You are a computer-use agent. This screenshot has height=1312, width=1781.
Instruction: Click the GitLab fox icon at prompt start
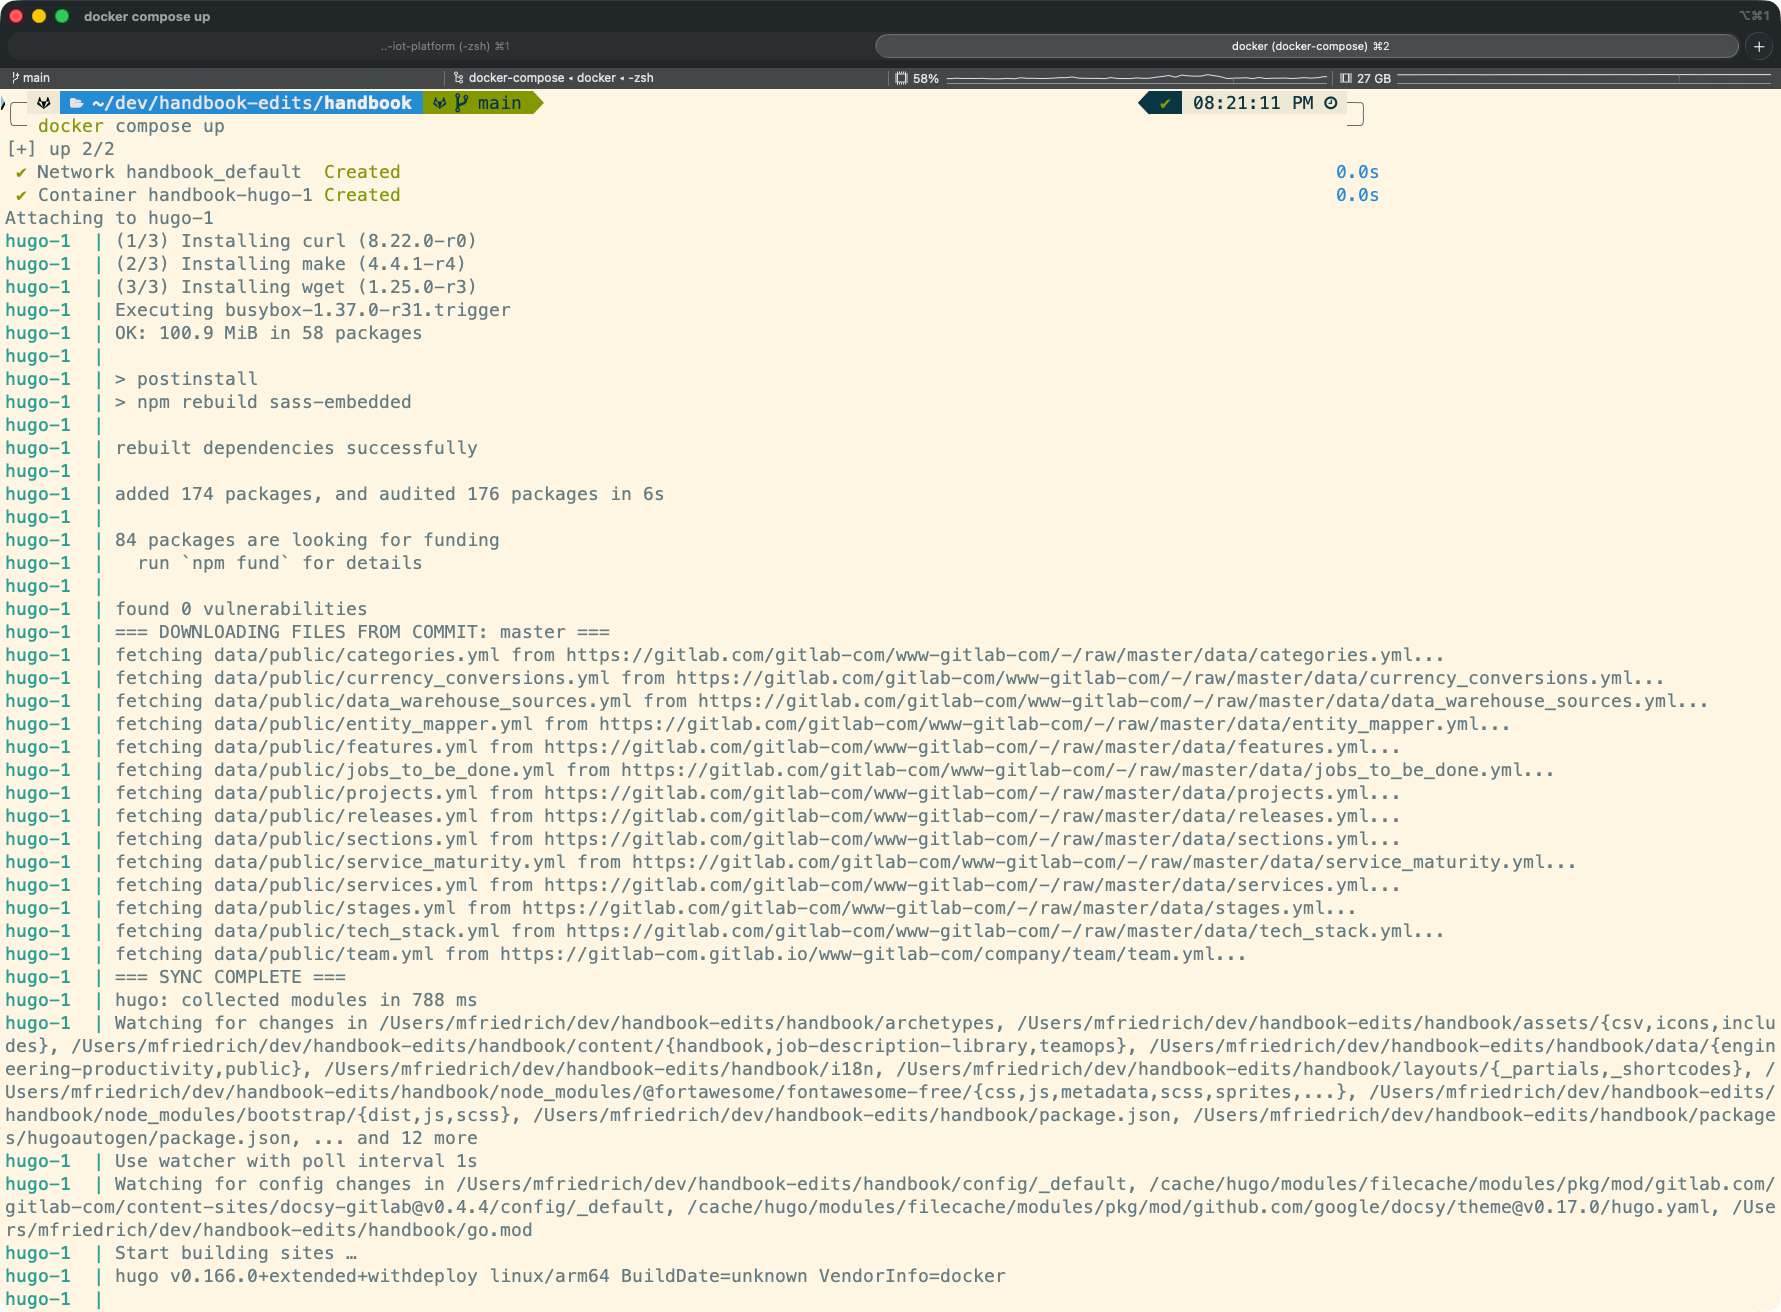tap(44, 103)
